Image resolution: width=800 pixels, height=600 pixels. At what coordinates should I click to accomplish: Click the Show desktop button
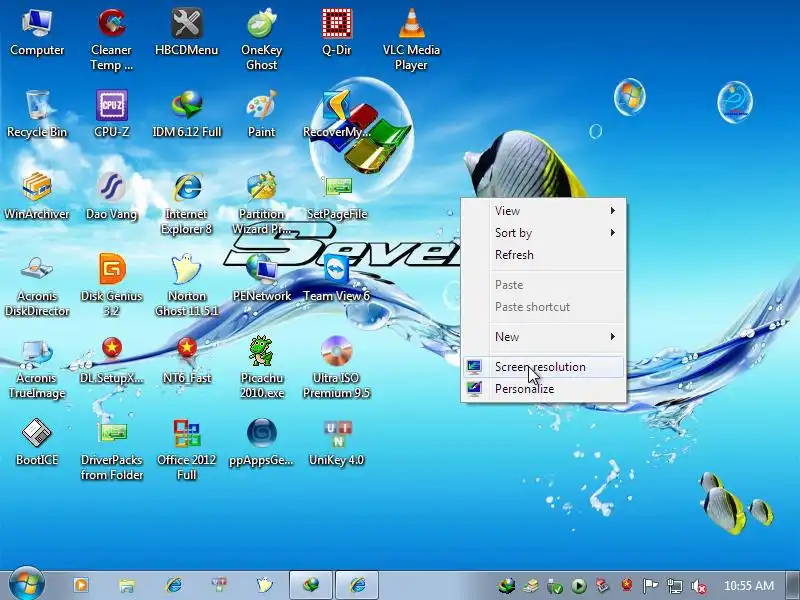tap(792, 585)
